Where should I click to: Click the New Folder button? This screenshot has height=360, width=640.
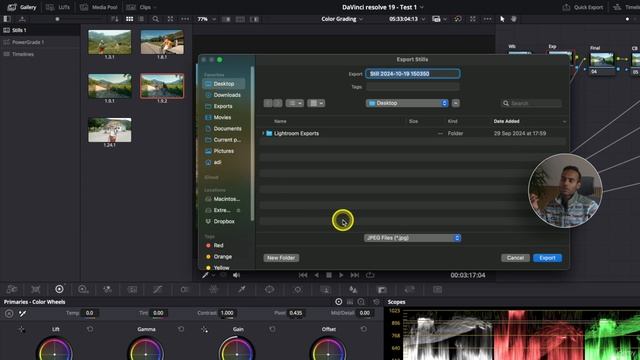[x=281, y=258]
